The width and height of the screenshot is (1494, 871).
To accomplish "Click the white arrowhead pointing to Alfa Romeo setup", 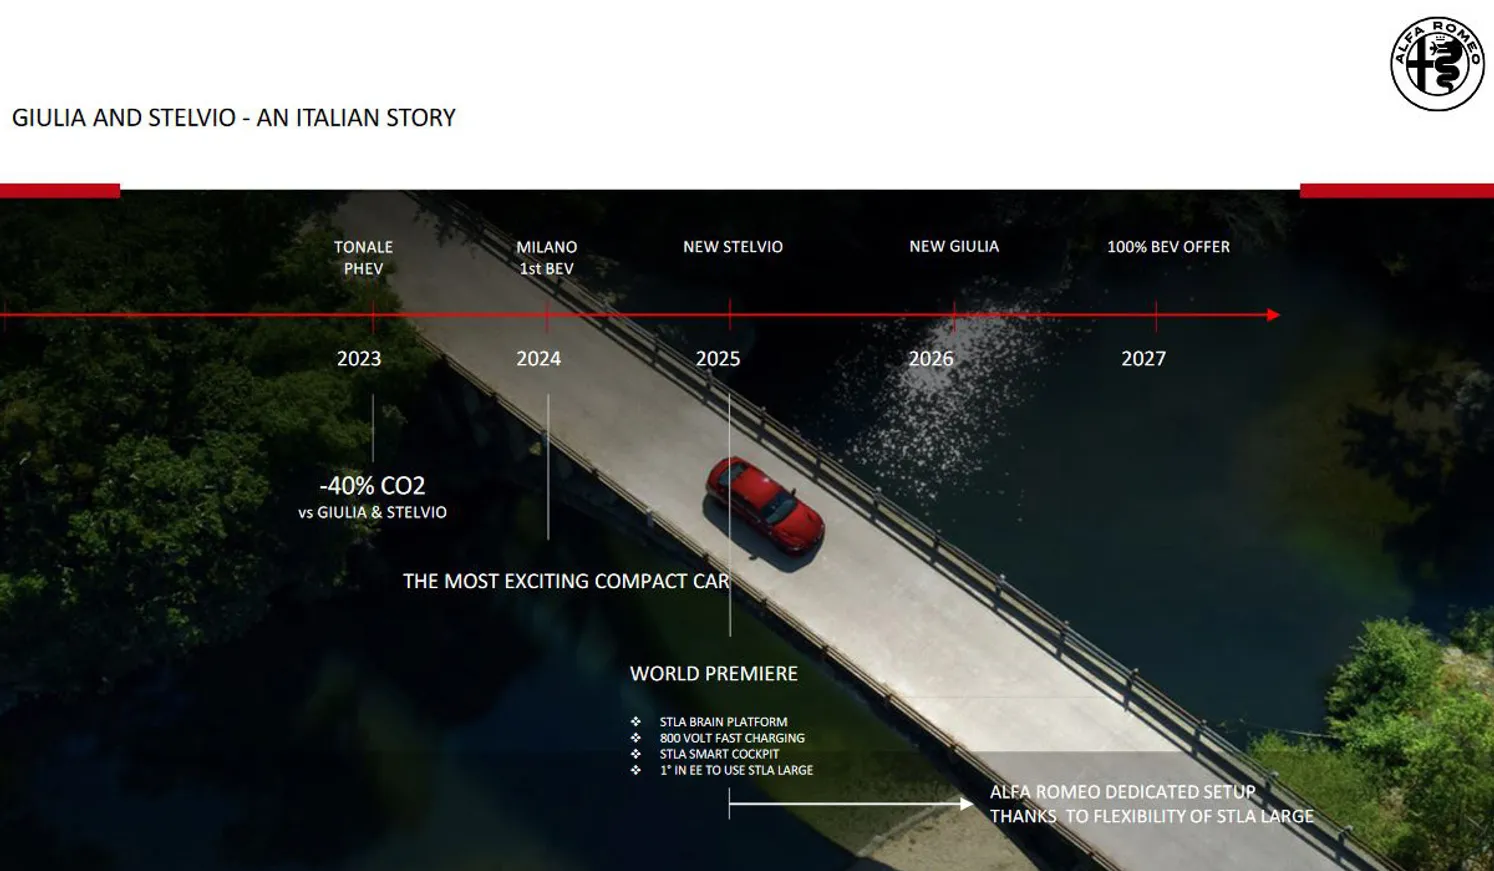I will [966, 803].
